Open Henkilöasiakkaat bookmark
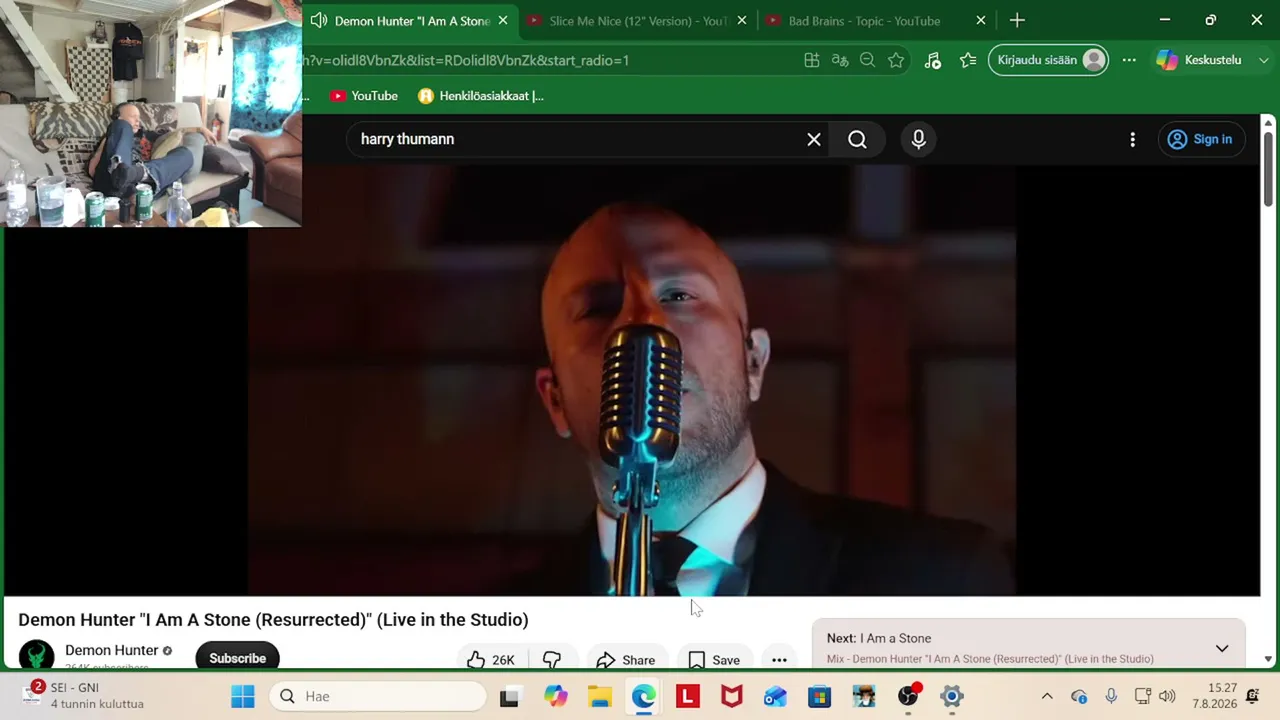The height and width of the screenshot is (720, 1280). click(481, 96)
